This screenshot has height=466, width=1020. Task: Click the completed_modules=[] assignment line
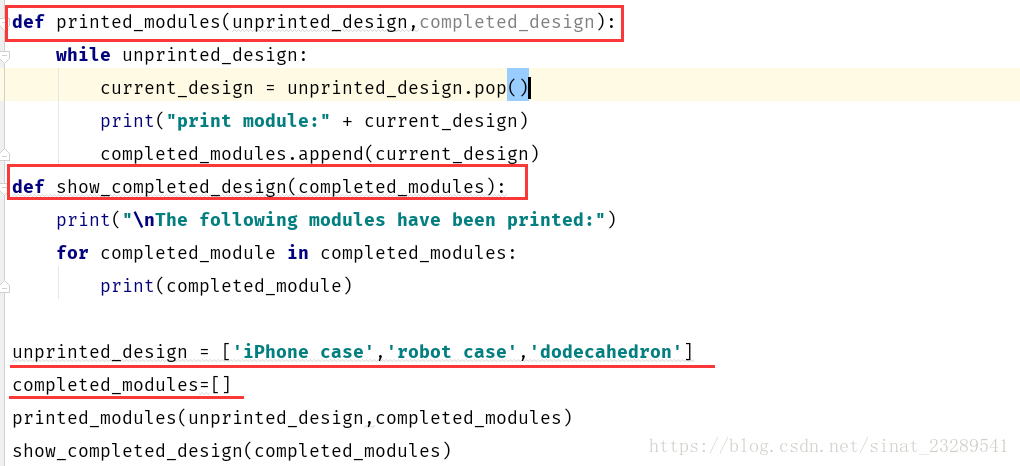click(122, 385)
